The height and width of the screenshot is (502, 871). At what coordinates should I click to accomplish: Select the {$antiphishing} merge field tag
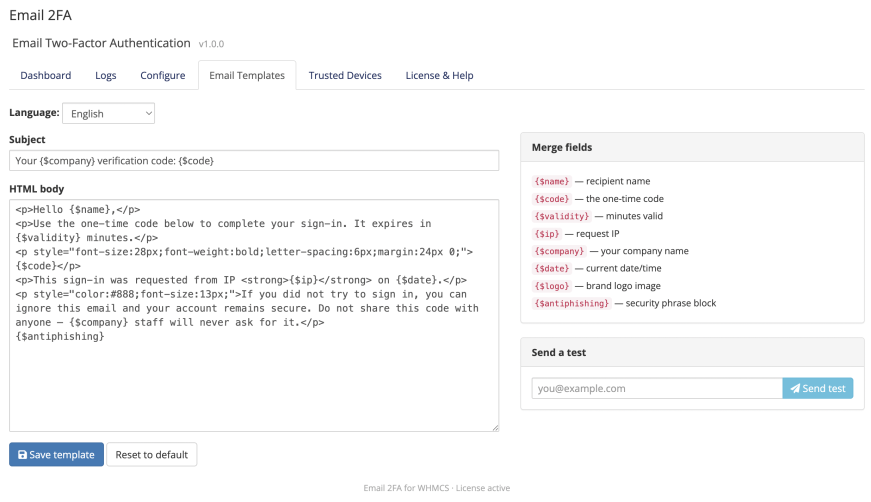pyautogui.click(x=572, y=303)
